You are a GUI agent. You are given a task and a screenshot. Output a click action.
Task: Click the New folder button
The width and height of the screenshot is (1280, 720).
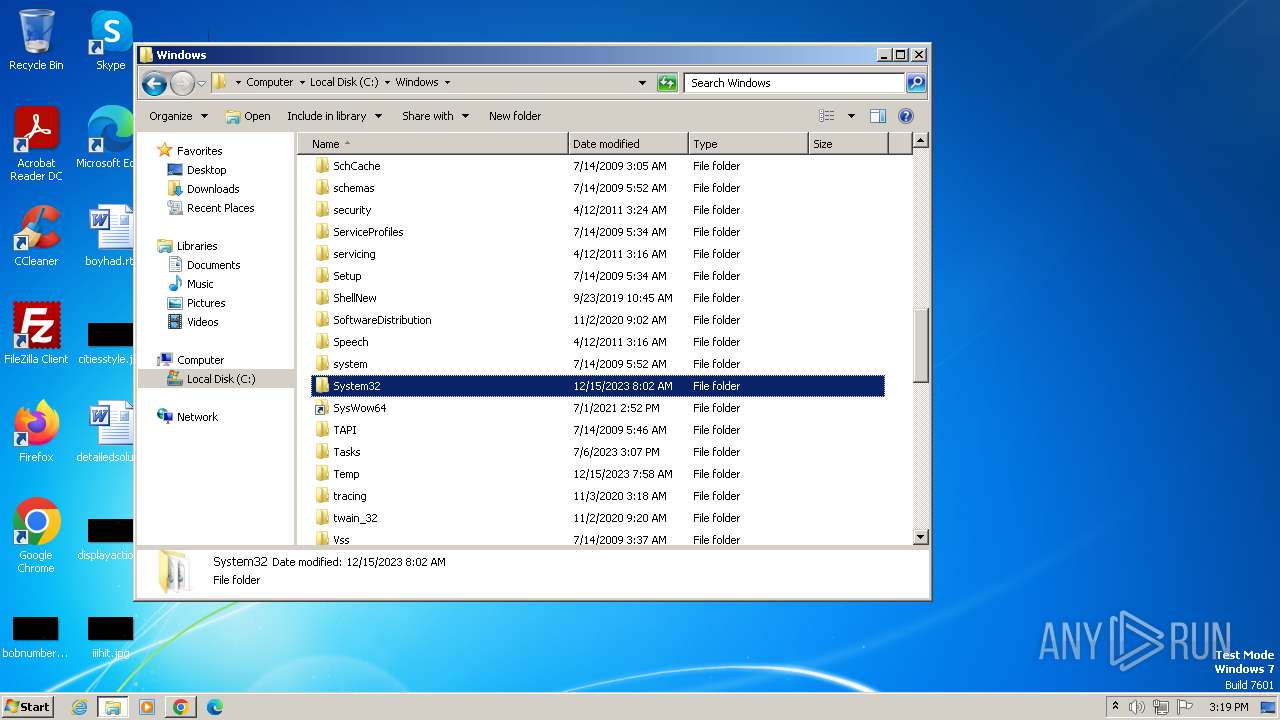coord(514,116)
